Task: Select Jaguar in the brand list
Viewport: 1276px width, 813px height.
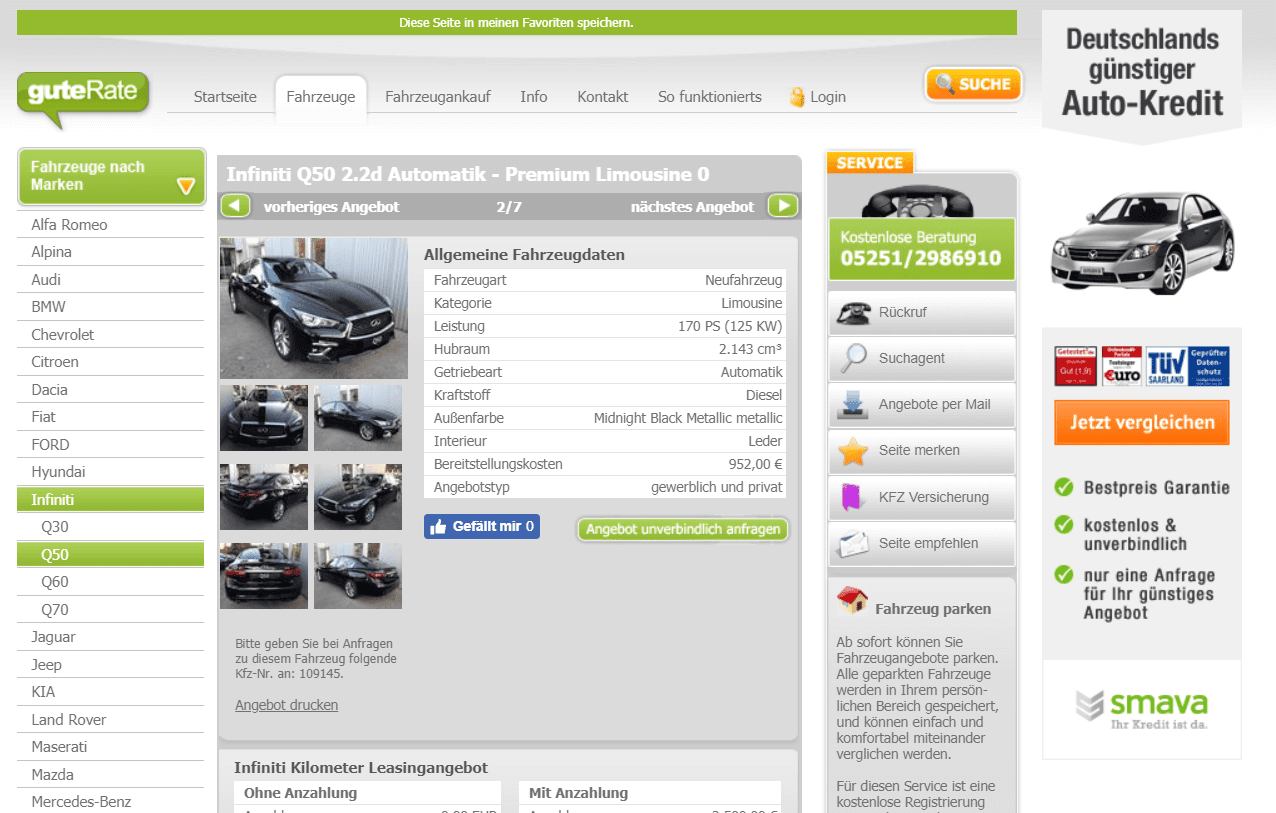Action: click(110, 637)
